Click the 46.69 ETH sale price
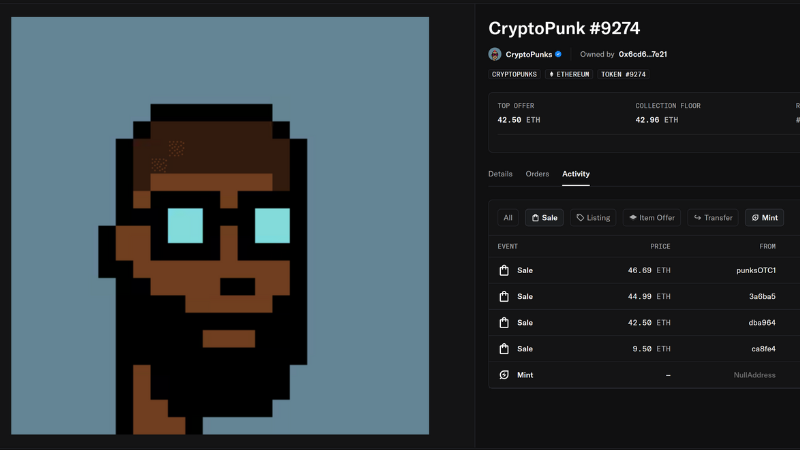 point(649,270)
